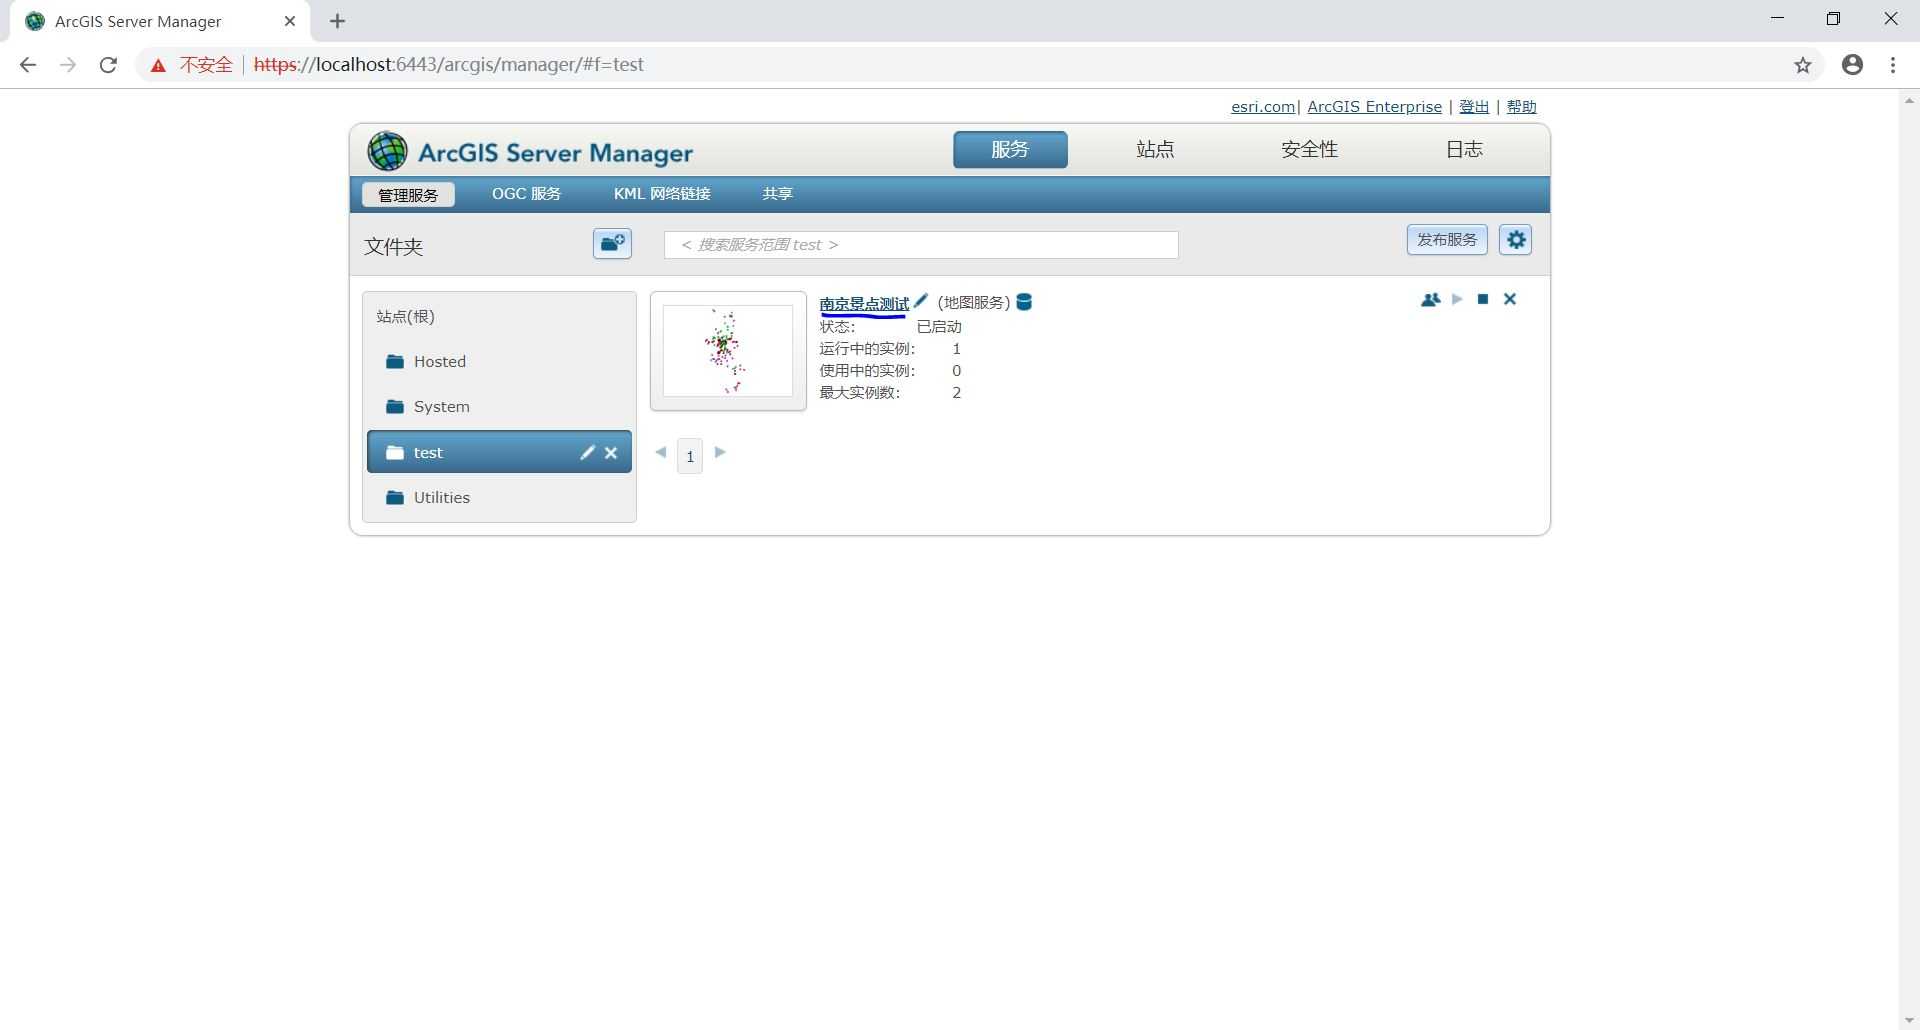Screen dimensions: 1920x1030
Task: Switch to the 服务 tab
Action: [1010, 150]
